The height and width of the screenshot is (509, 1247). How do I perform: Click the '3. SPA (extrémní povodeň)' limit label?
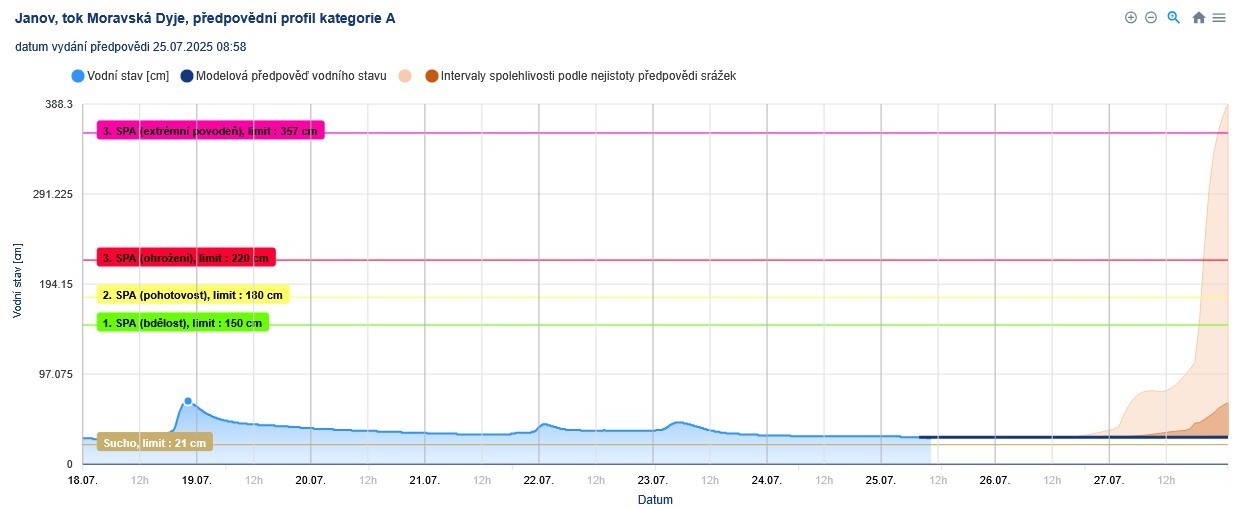(211, 131)
